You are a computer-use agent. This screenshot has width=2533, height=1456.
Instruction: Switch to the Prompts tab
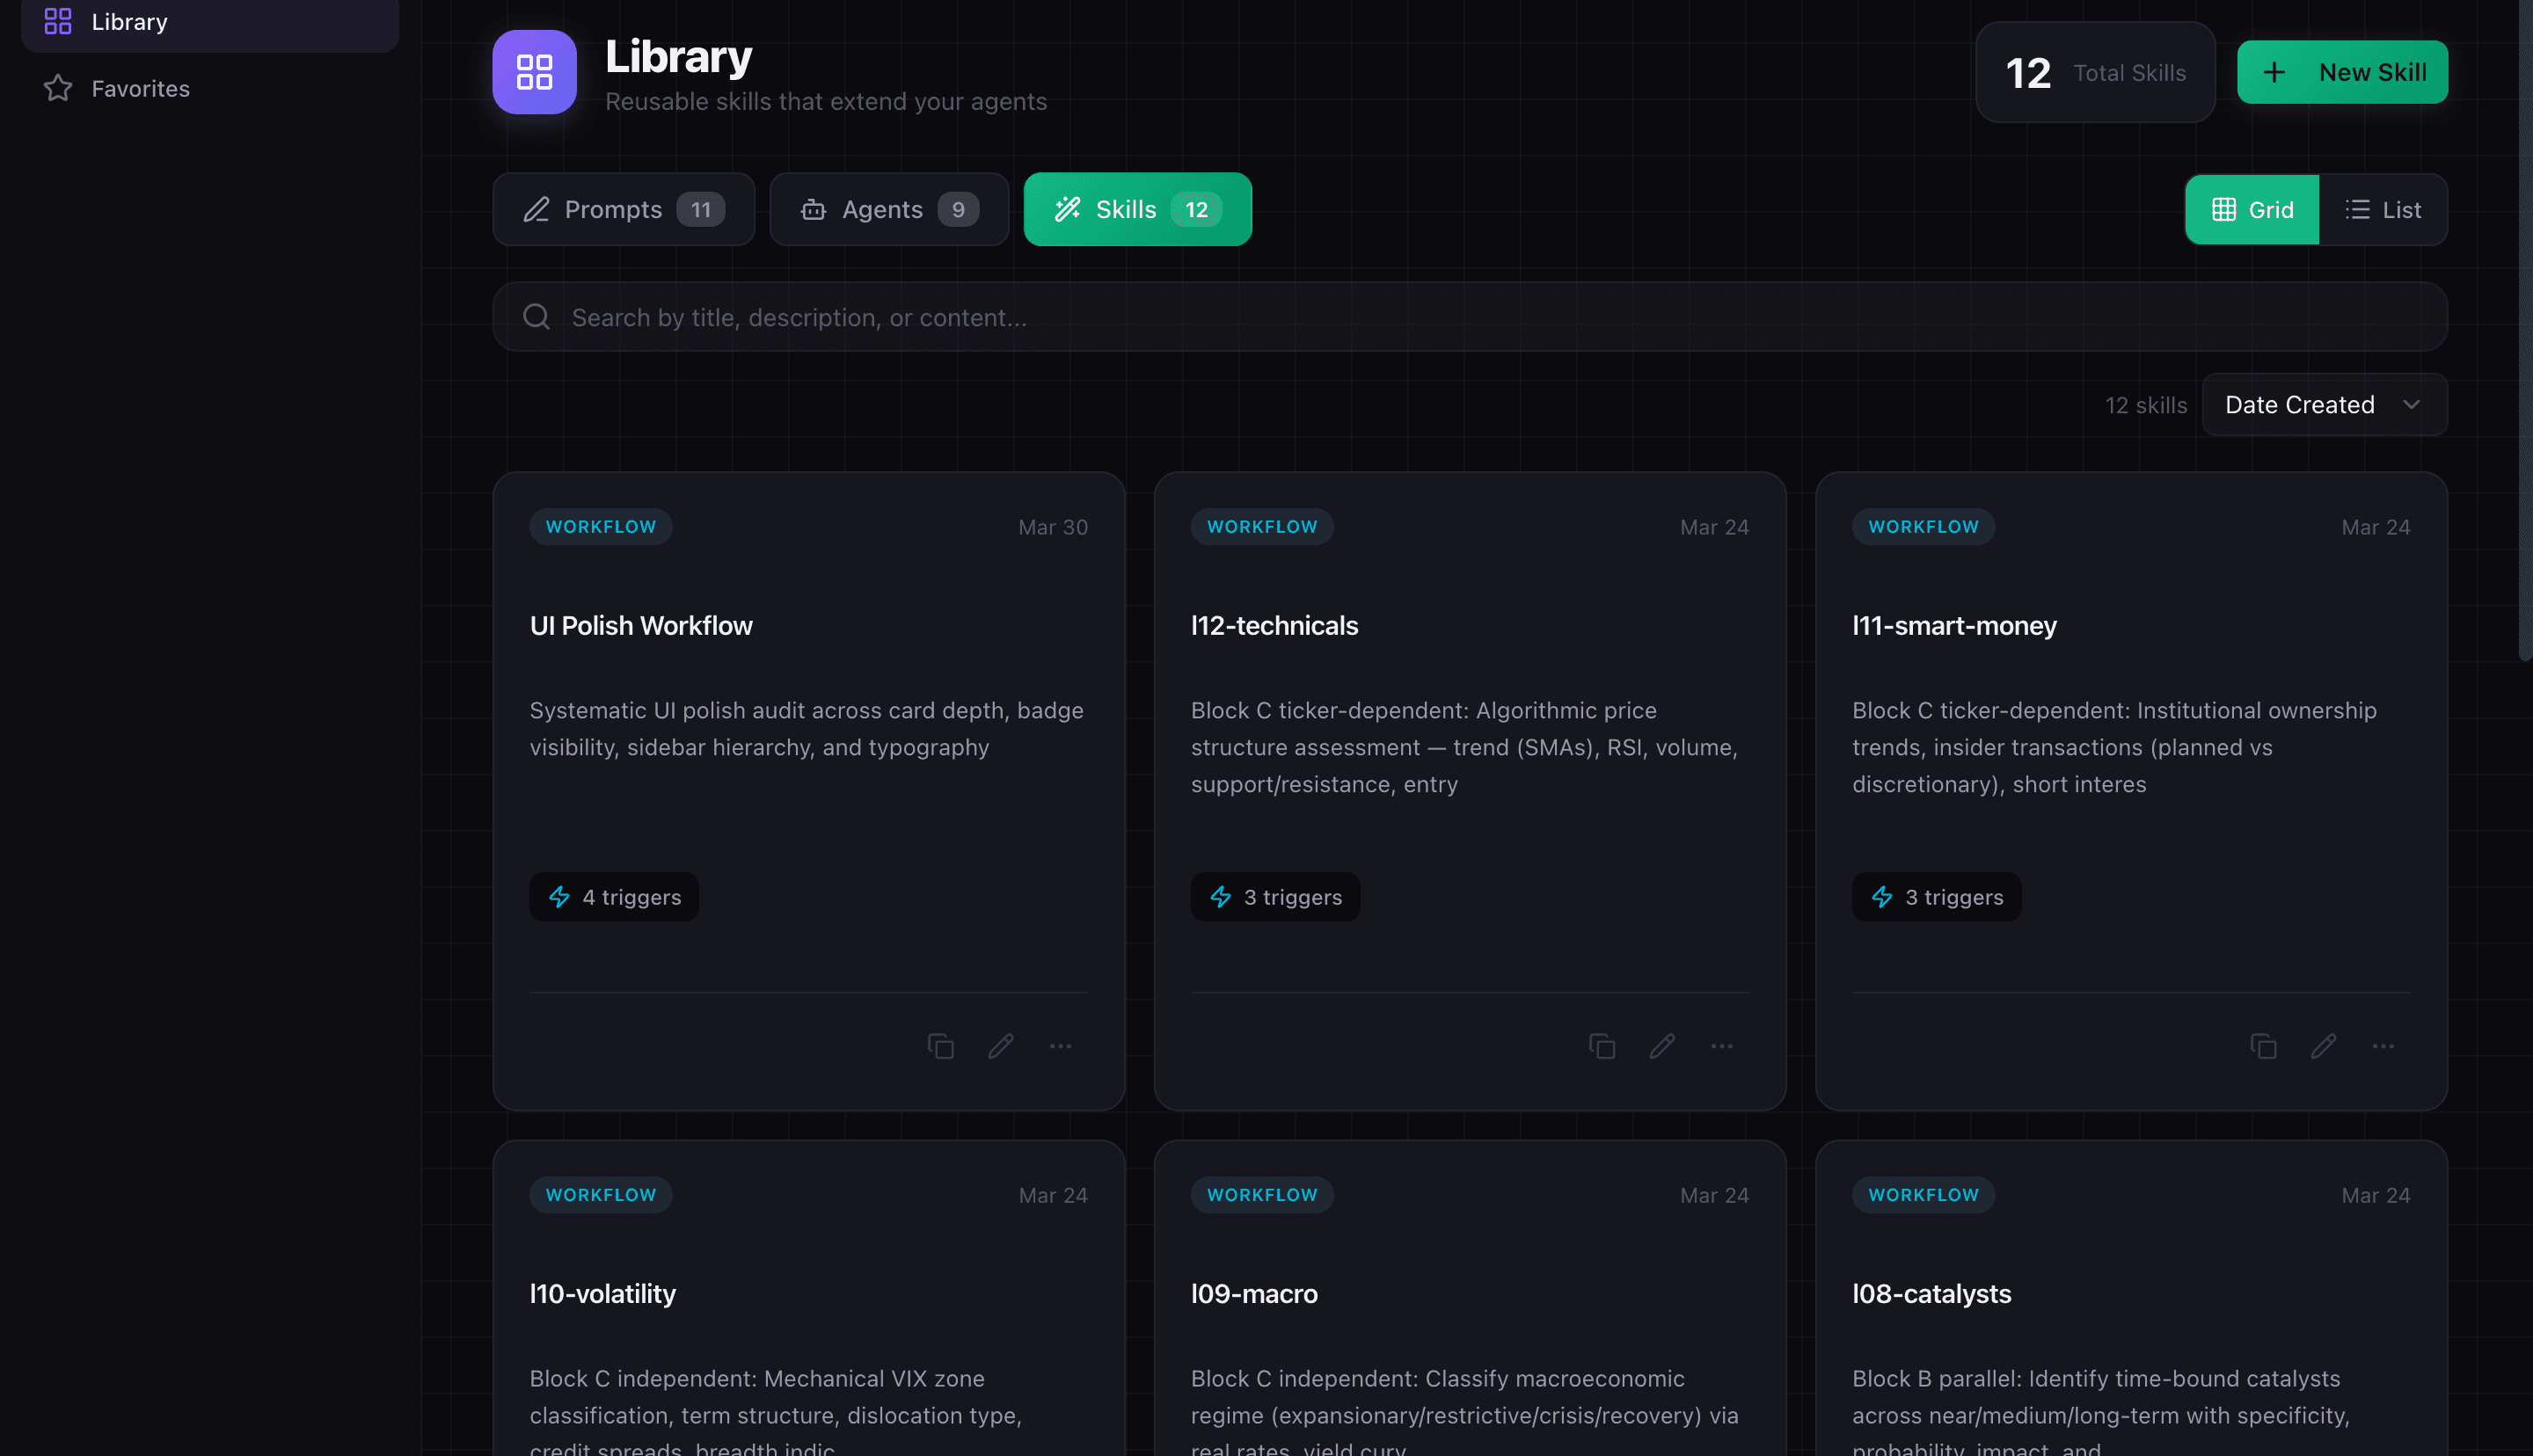pyautogui.click(x=623, y=209)
